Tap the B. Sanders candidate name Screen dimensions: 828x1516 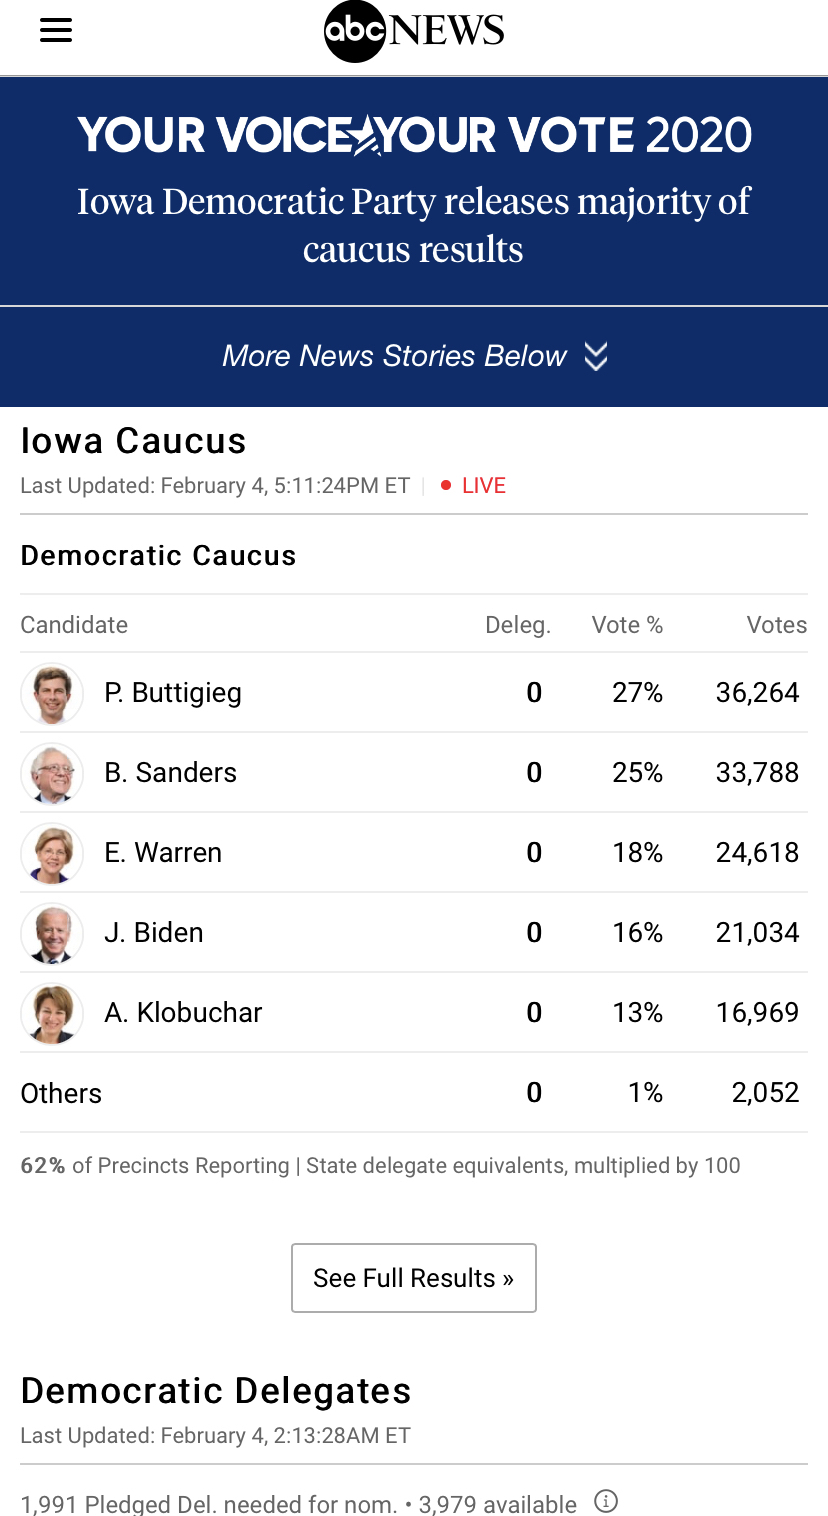171,773
